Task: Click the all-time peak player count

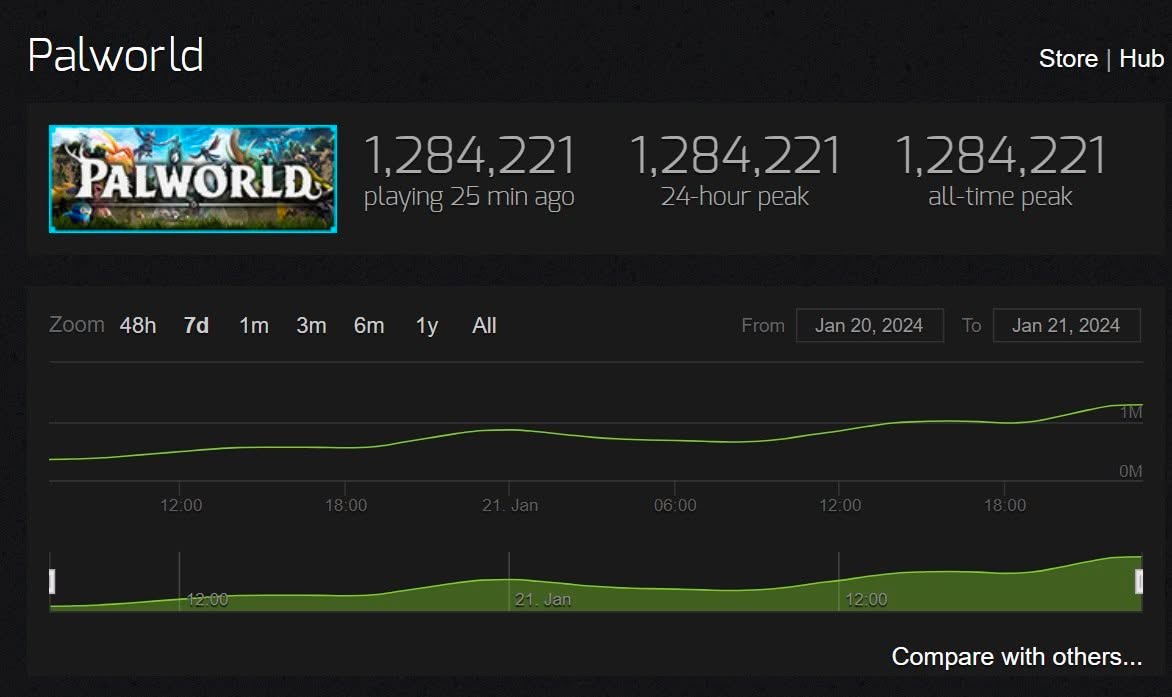Action: click(x=1000, y=156)
